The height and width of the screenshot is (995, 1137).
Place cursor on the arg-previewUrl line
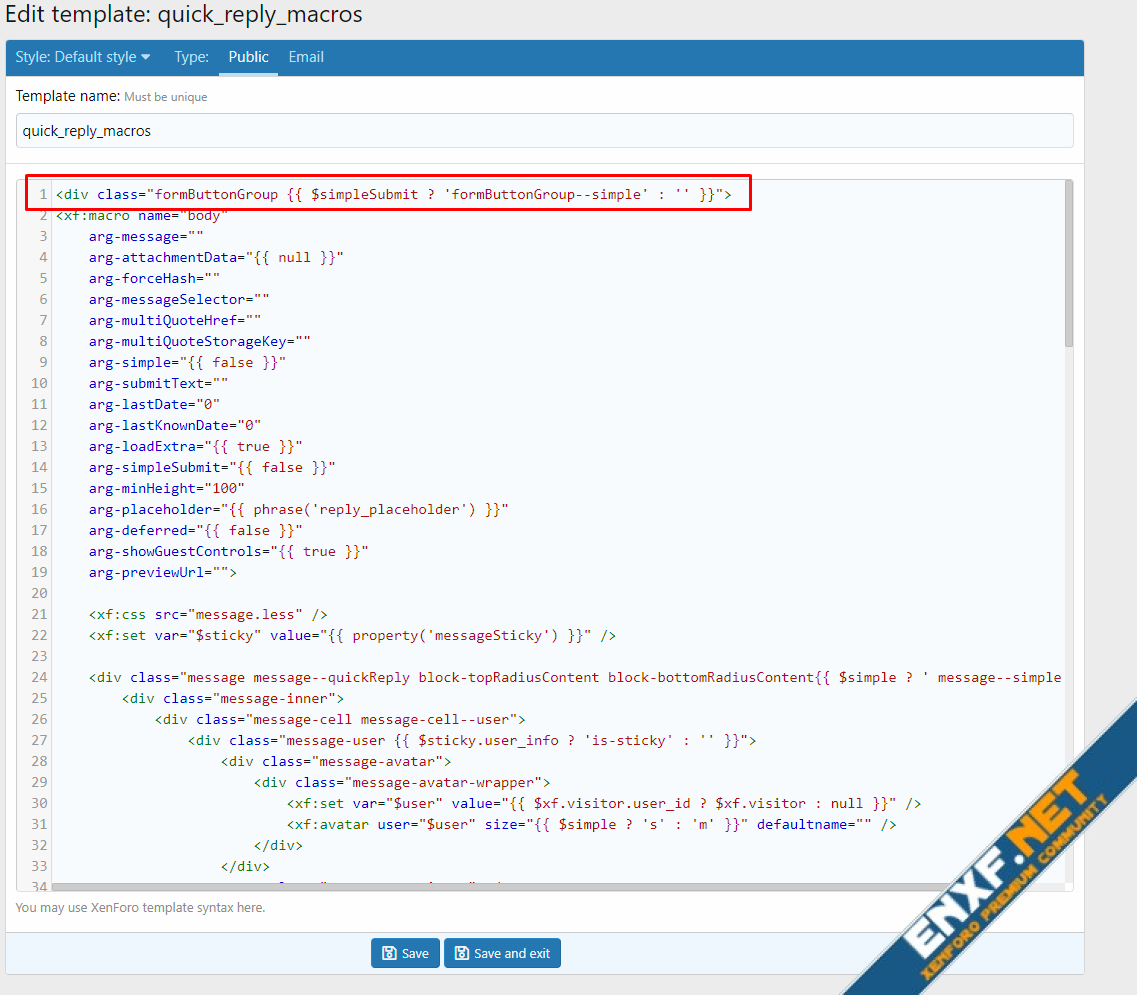[x=162, y=573]
